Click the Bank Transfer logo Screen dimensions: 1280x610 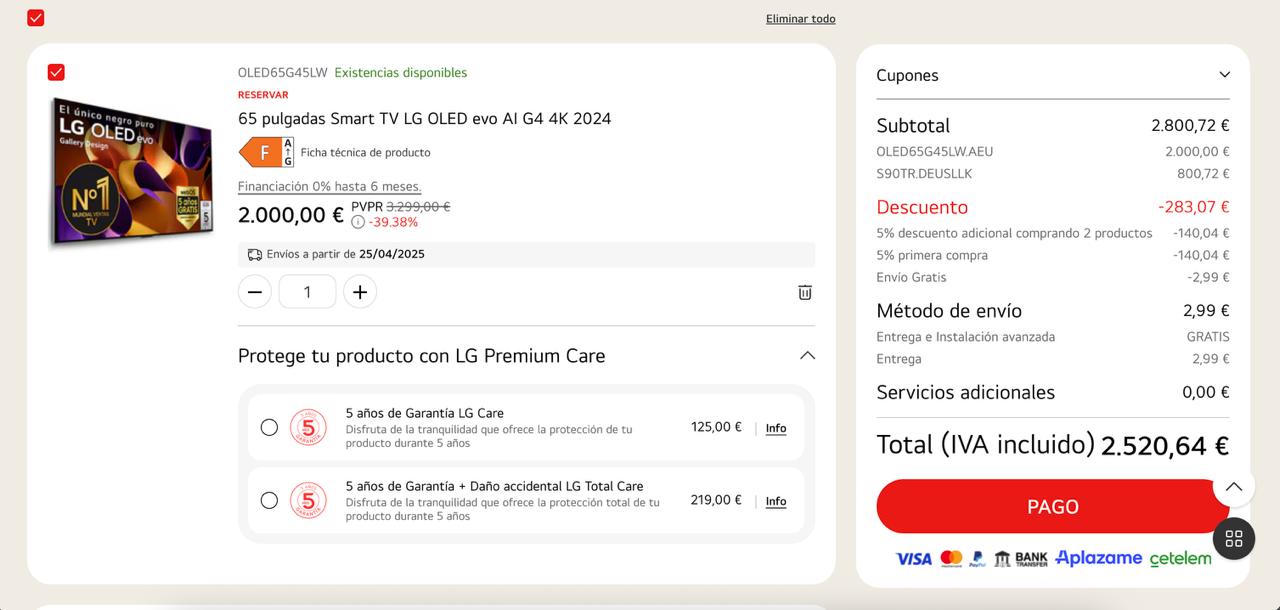[1021, 559]
